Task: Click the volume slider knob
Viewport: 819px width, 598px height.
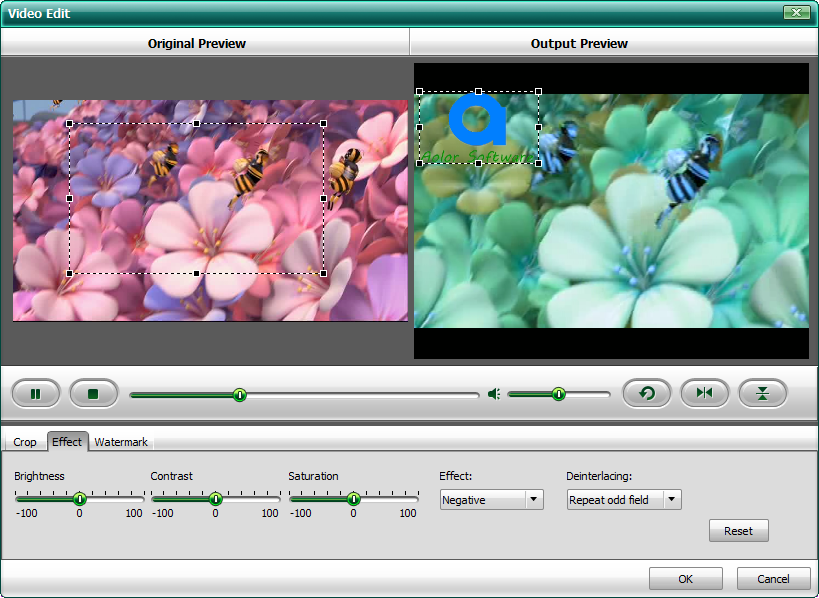Action: [x=558, y=394]
